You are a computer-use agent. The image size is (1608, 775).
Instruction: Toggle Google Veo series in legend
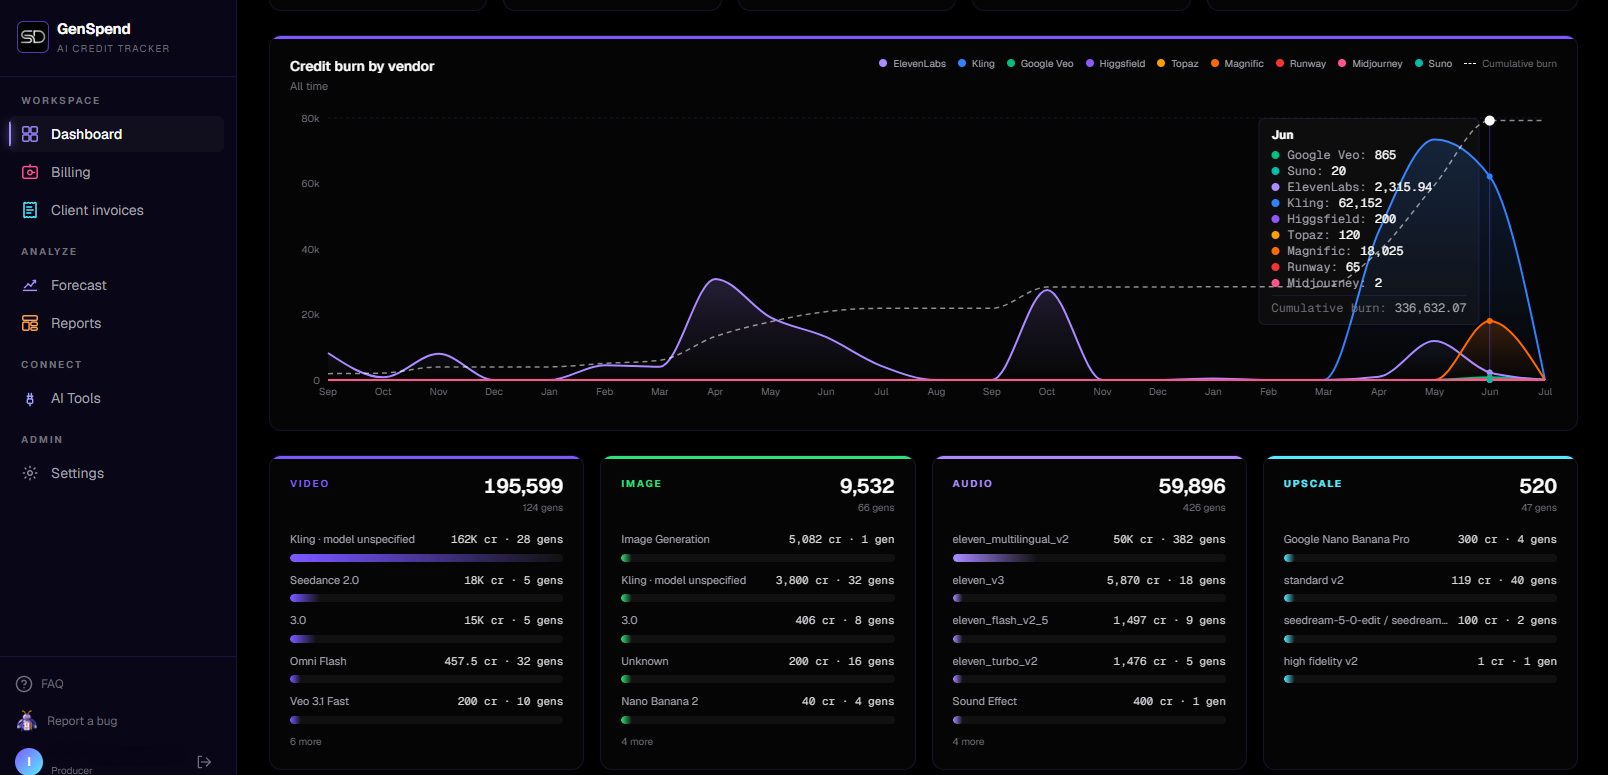tap(1040, 63)
